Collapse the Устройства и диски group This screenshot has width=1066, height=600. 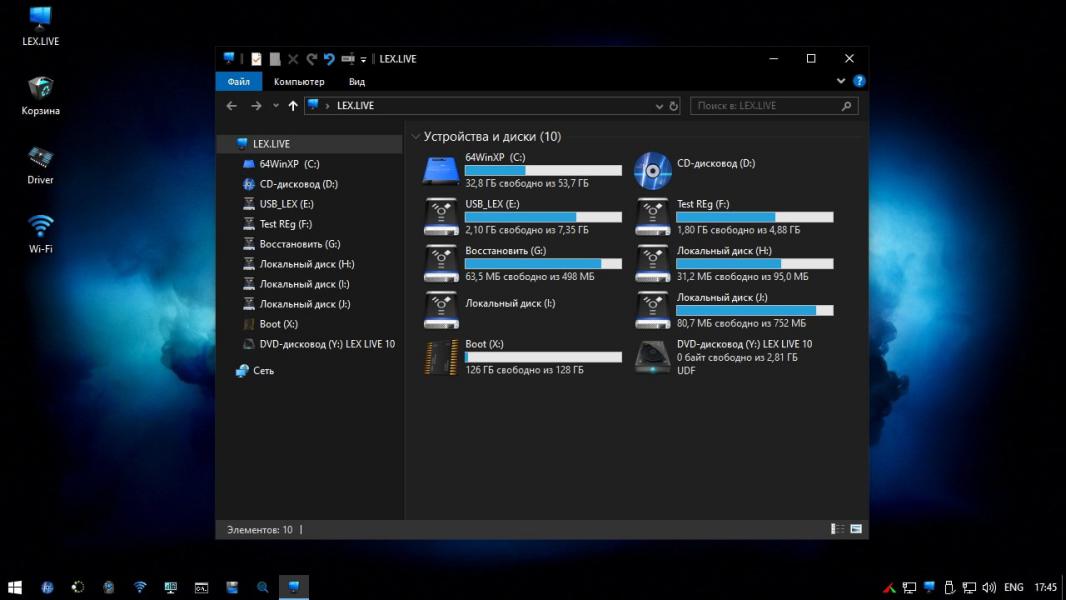[x=415, y=137]
